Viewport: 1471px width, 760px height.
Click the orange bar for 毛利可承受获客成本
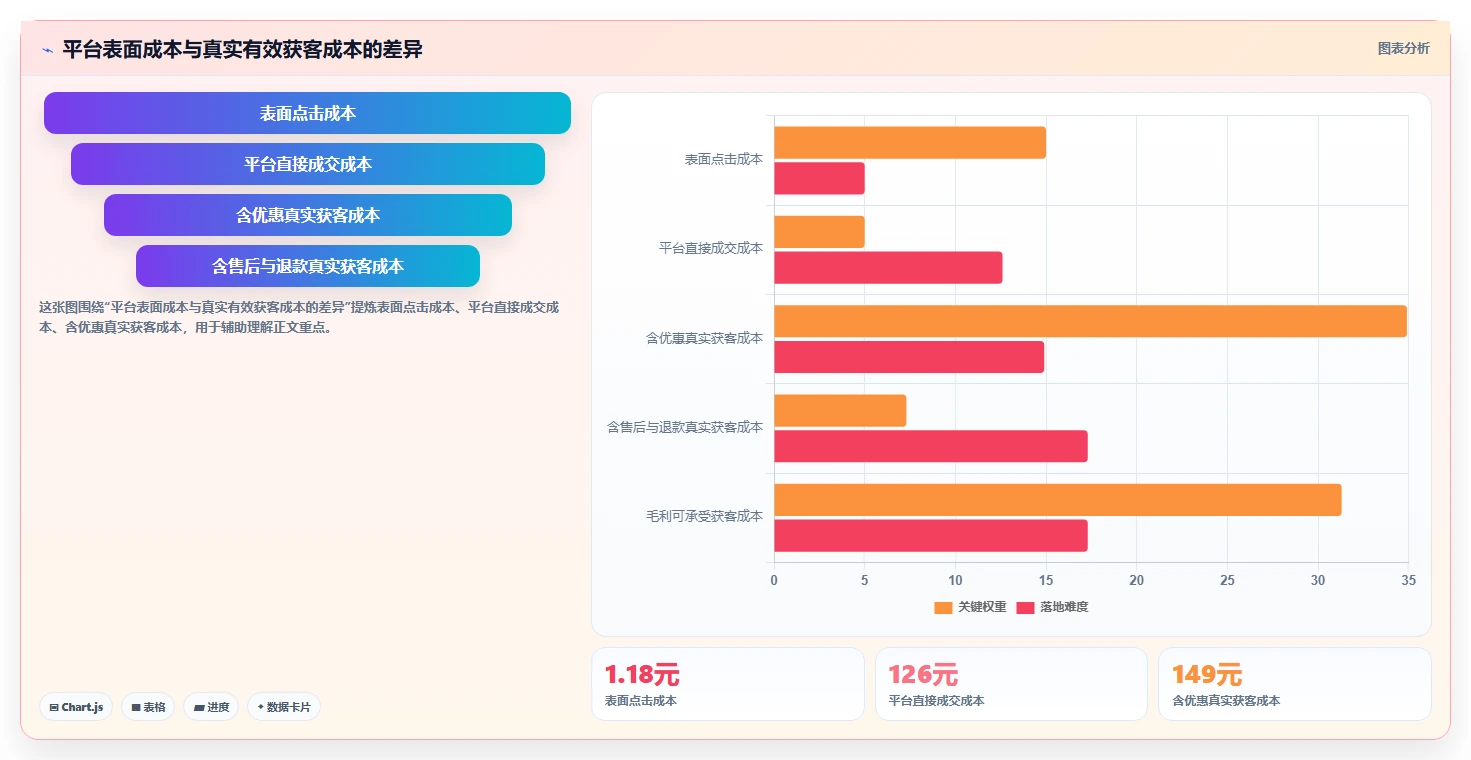coord(1058,500)
